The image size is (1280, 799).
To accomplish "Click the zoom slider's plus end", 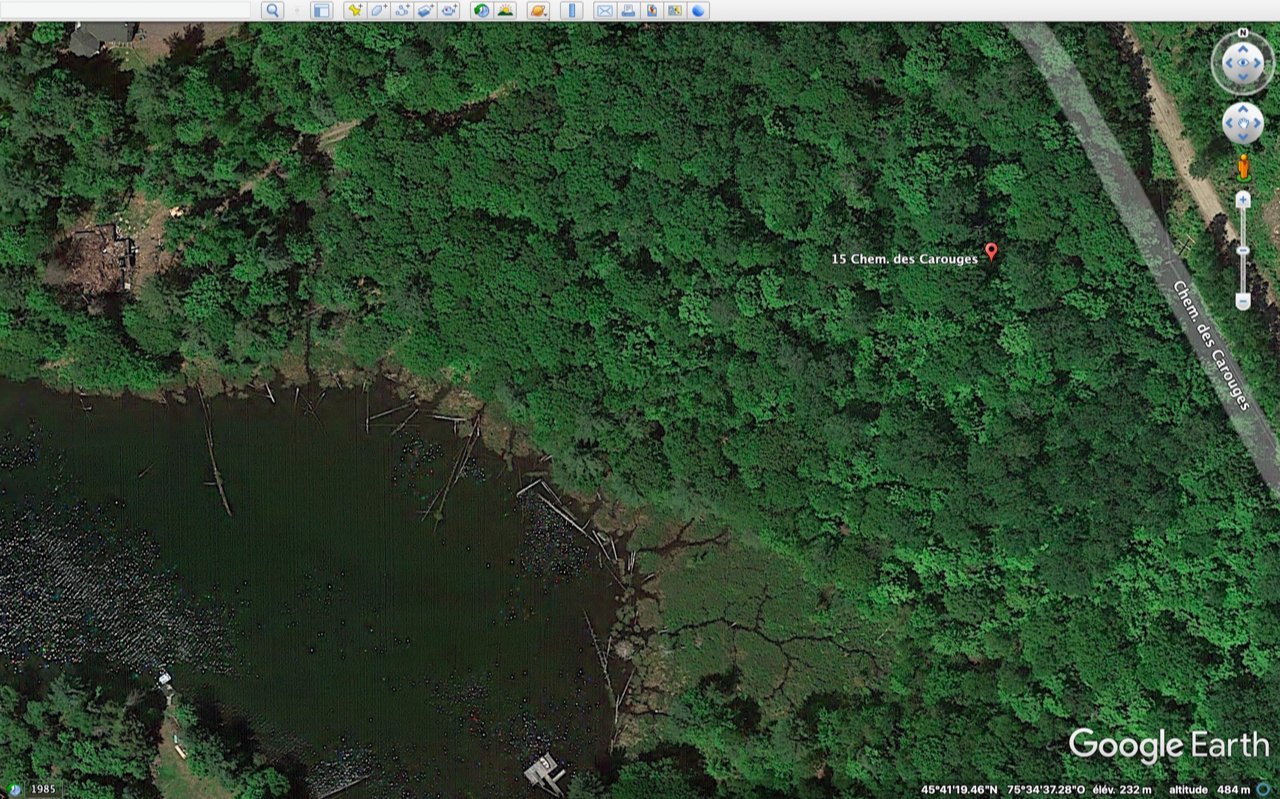I will [1243, 200].
